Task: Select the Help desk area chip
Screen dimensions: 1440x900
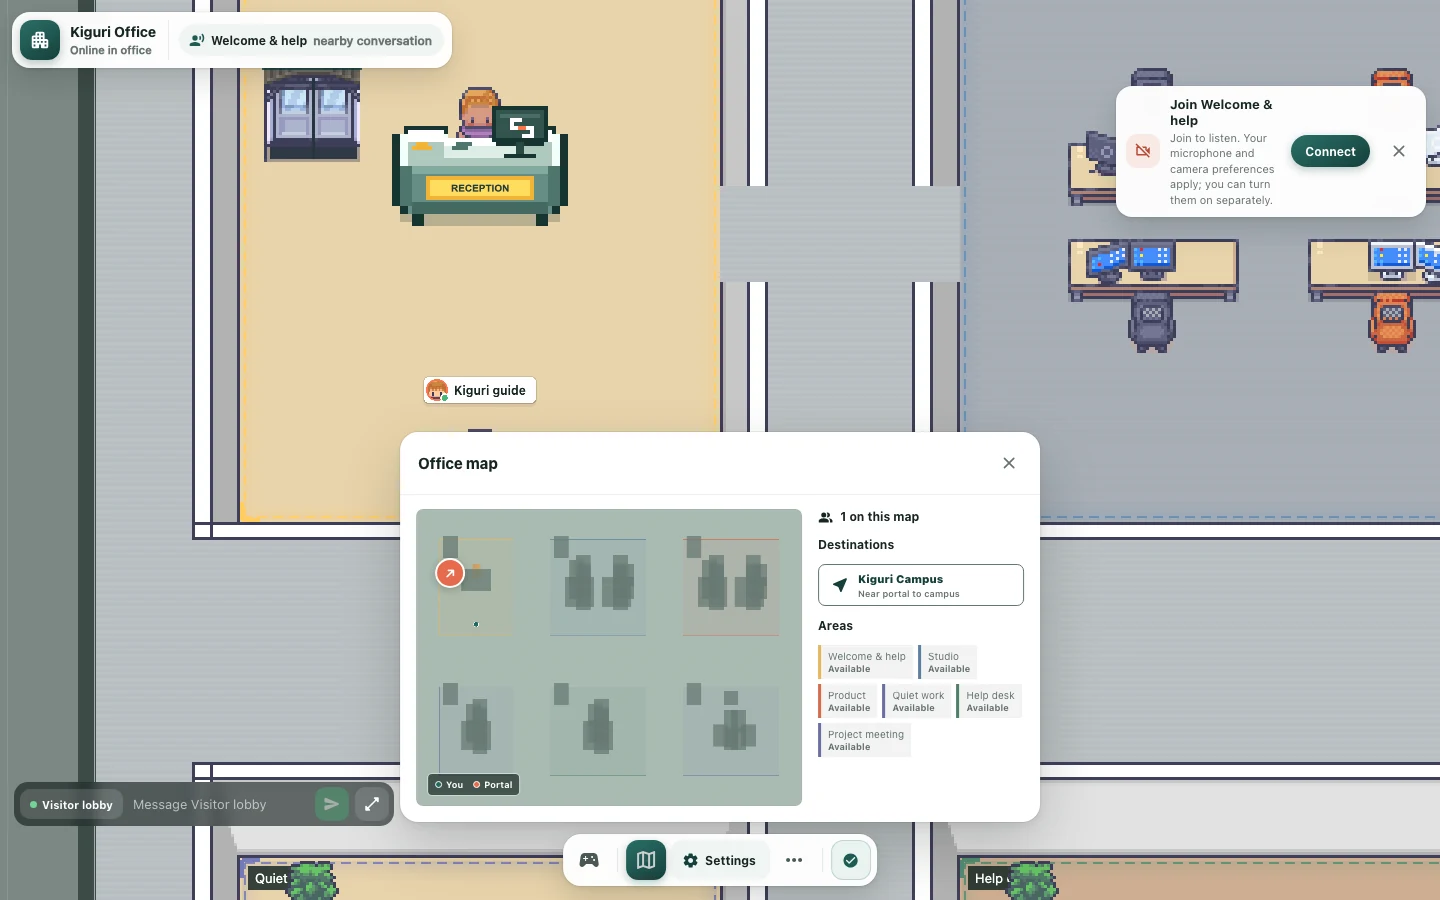Action: click(989, 701)
